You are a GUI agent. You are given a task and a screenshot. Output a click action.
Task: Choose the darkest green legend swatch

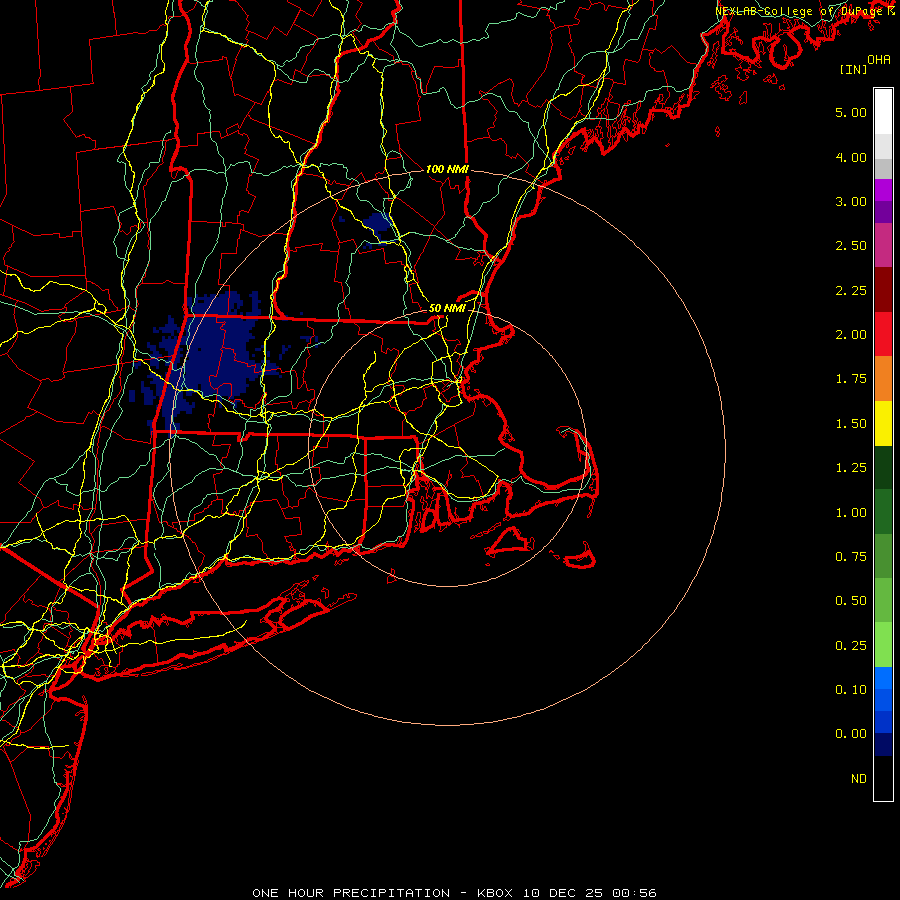[x=883, y=467]
